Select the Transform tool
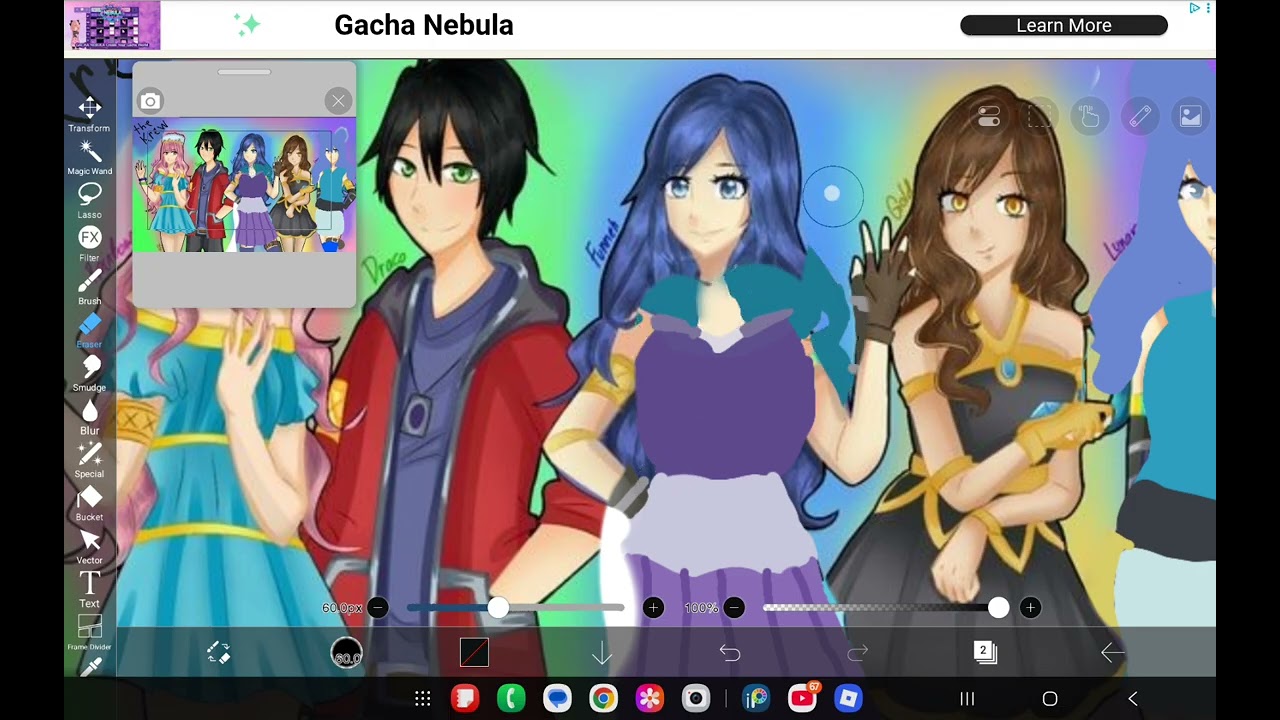The image size is (1280, 720). (x=89, y=114)
